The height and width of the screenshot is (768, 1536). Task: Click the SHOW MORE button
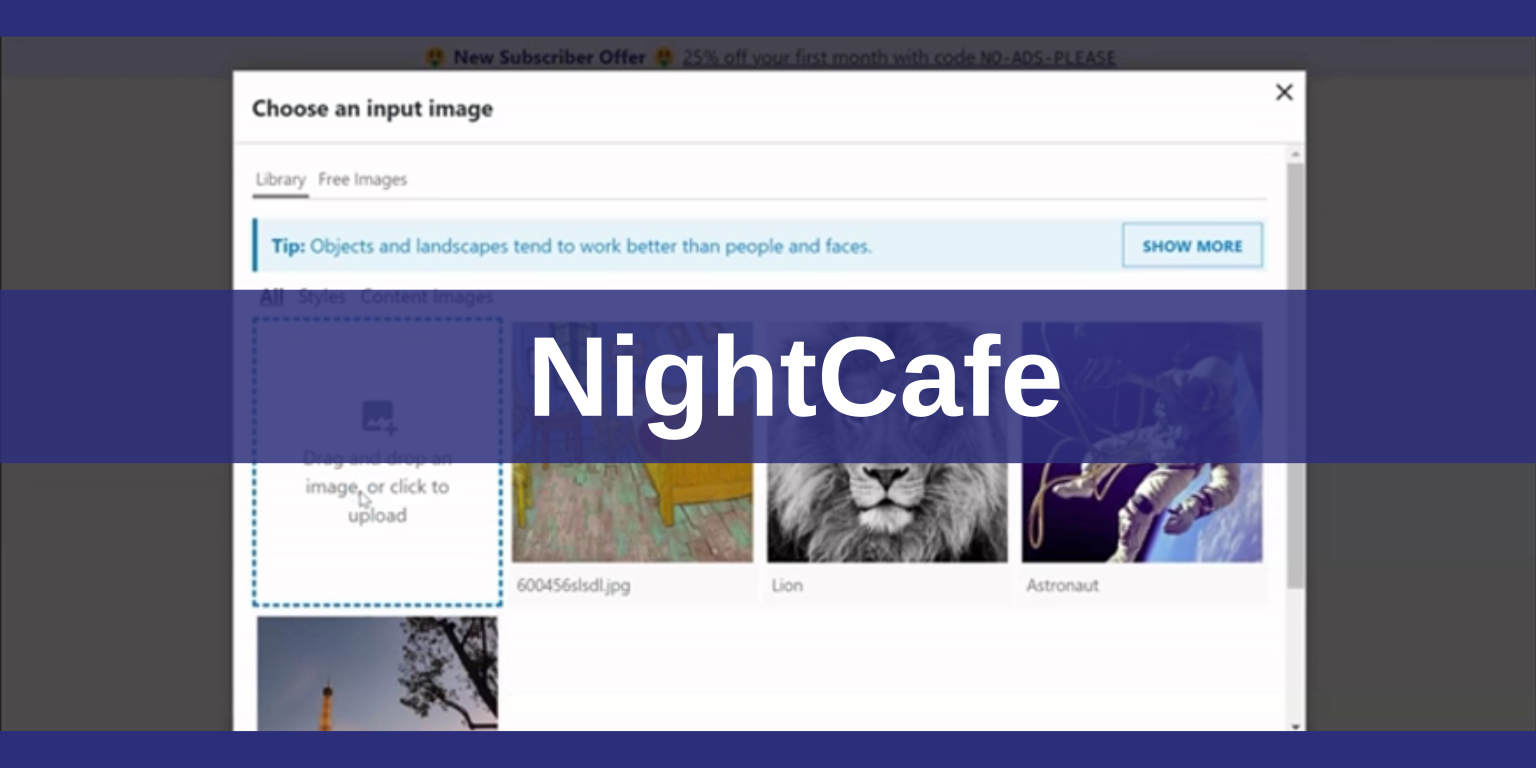click(x=1192, y=246)
